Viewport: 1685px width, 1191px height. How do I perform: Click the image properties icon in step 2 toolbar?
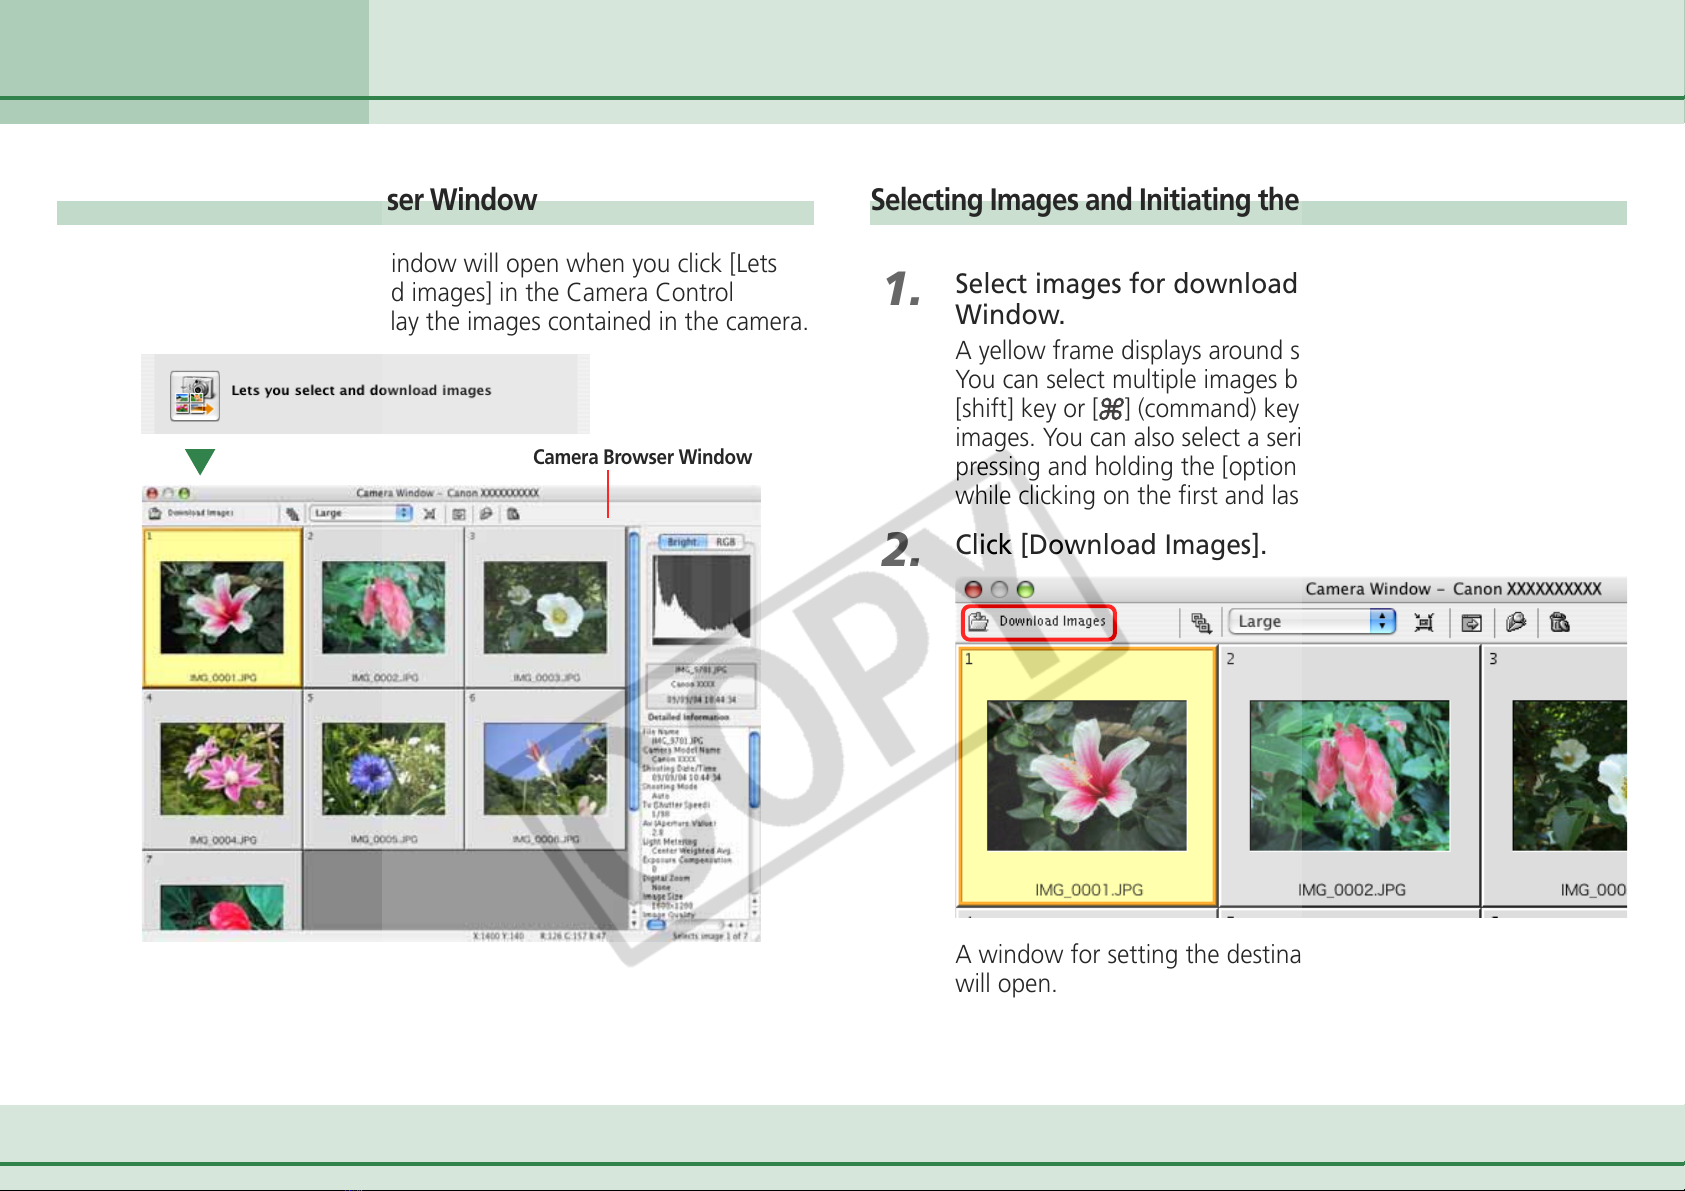click(x=1516, y=623)
